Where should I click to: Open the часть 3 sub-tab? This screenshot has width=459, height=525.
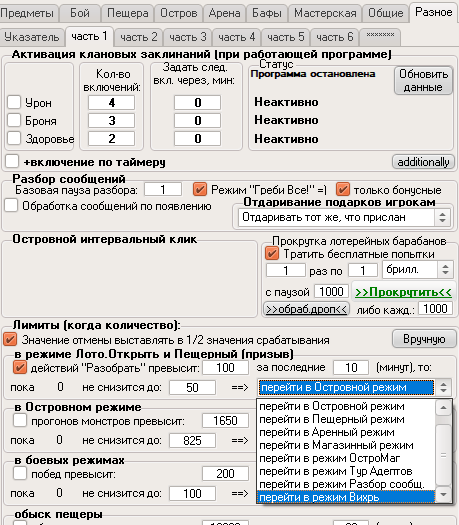pyautogui.click(x=188, y=37)
